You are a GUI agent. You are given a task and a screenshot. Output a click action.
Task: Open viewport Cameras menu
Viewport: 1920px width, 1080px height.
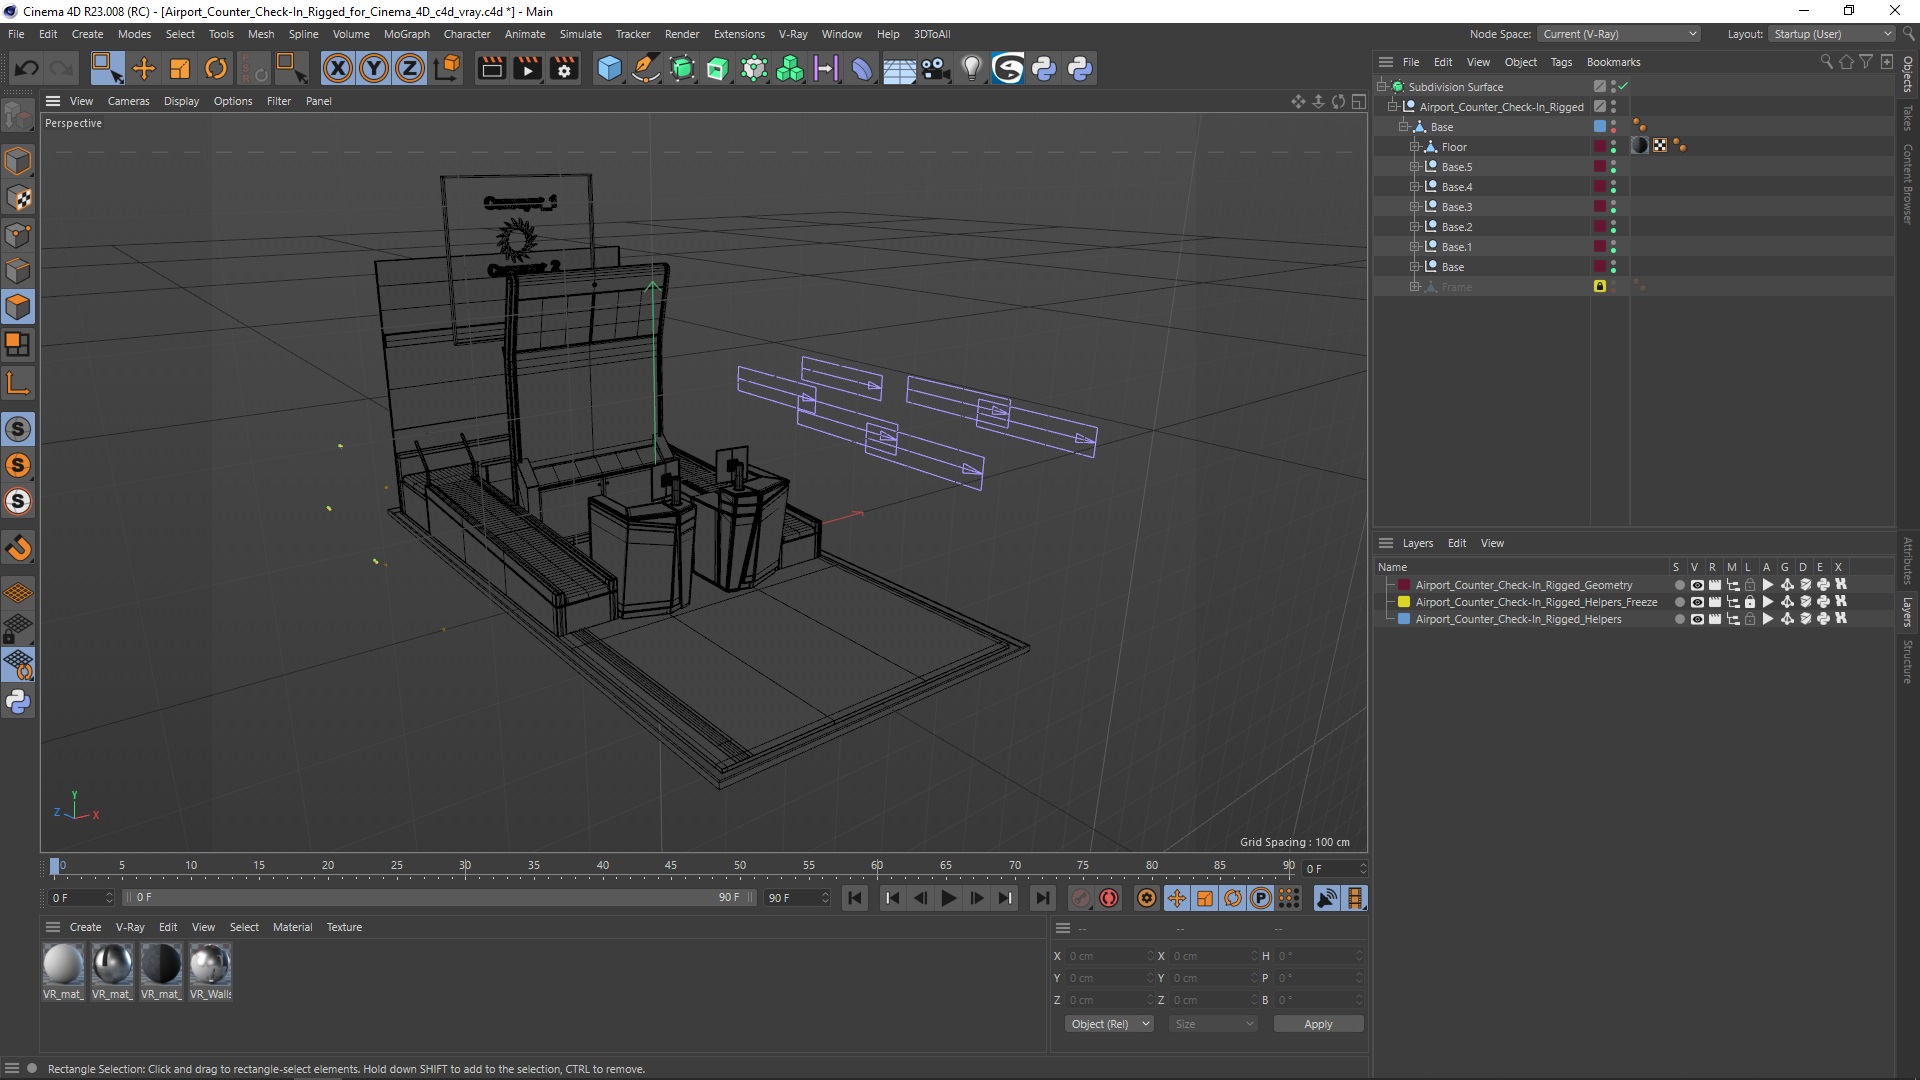pos(128,101)
